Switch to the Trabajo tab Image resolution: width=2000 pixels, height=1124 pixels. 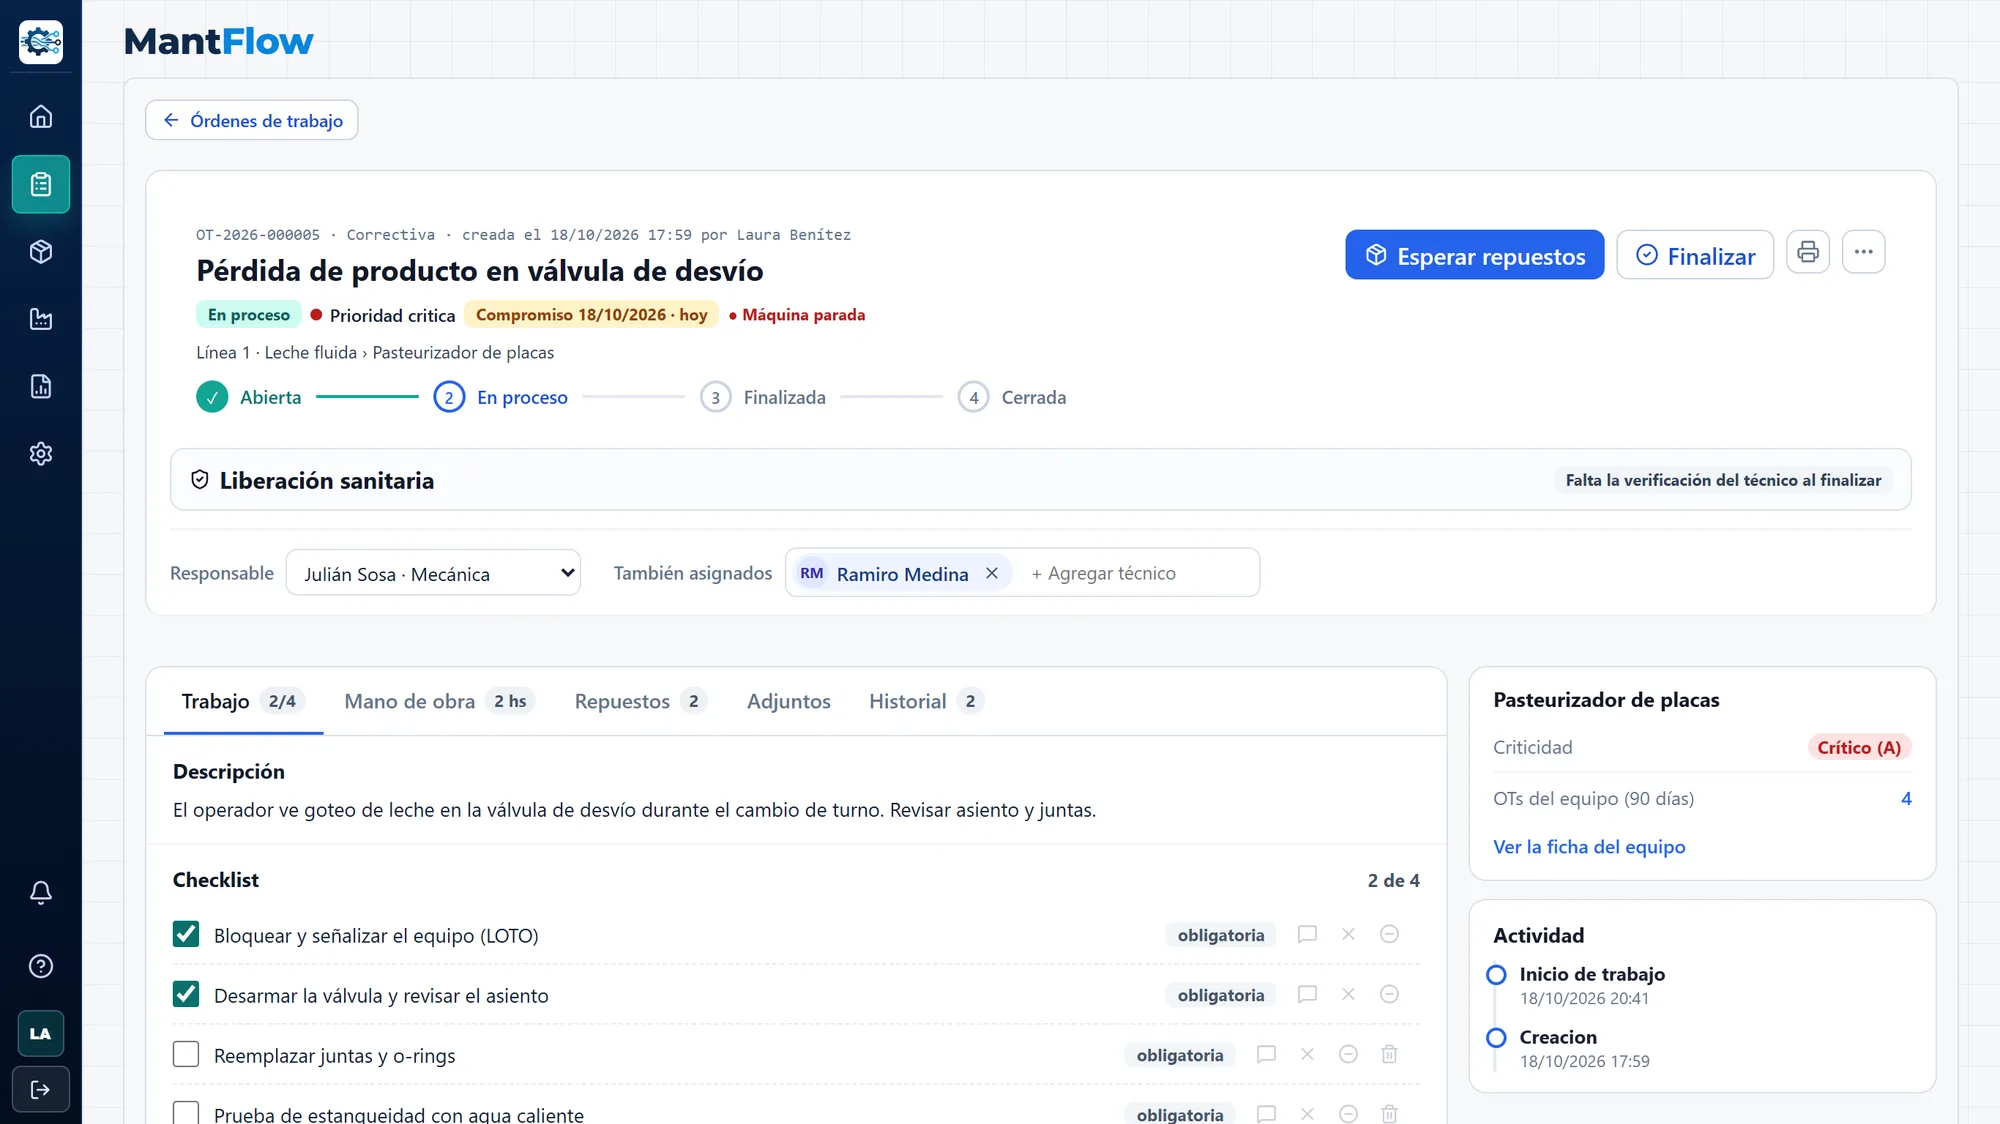[x=243, y=702]
